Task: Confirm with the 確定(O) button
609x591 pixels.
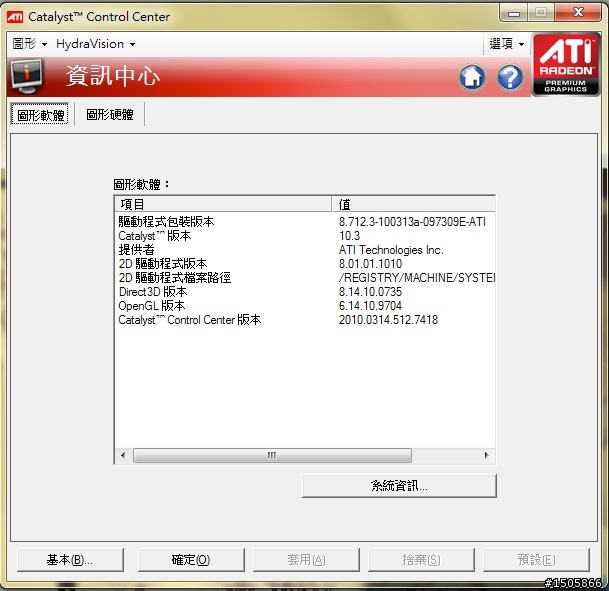Action: (191, 560)
